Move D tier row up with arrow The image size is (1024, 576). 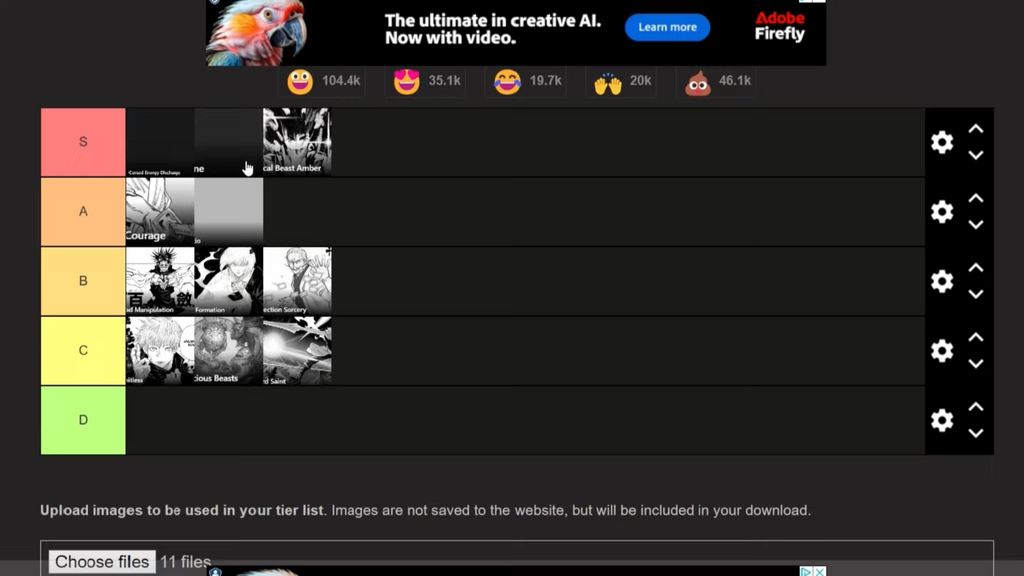pyautogui.click(x=976, y=407)
